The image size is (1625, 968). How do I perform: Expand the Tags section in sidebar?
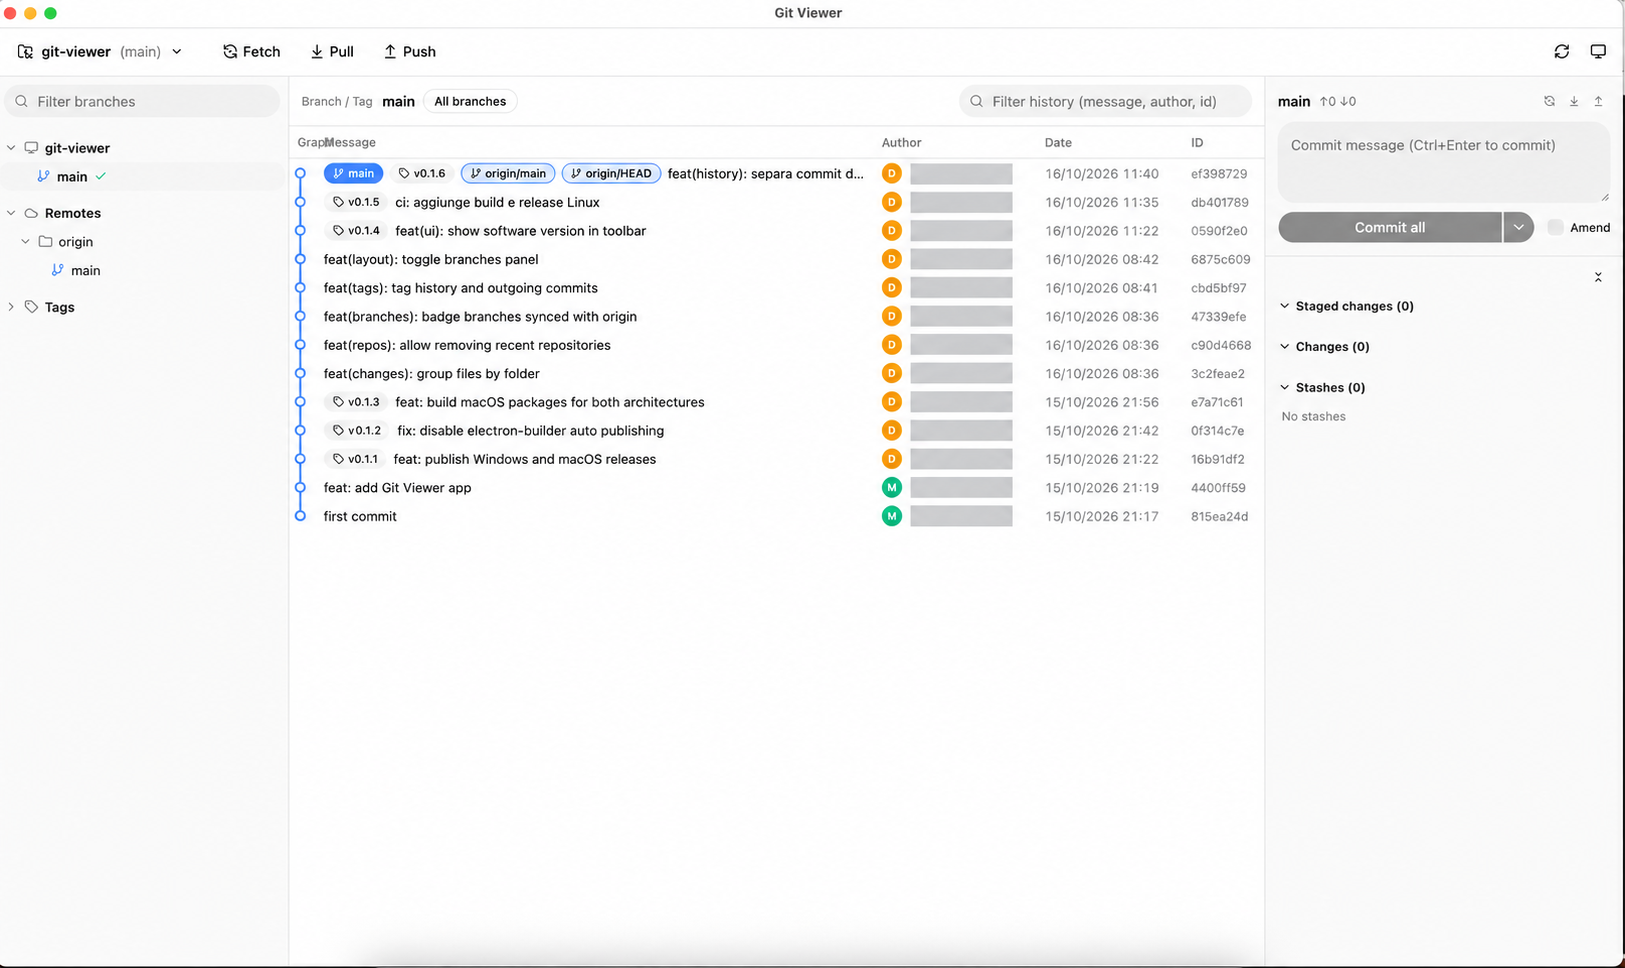point(11,307)
